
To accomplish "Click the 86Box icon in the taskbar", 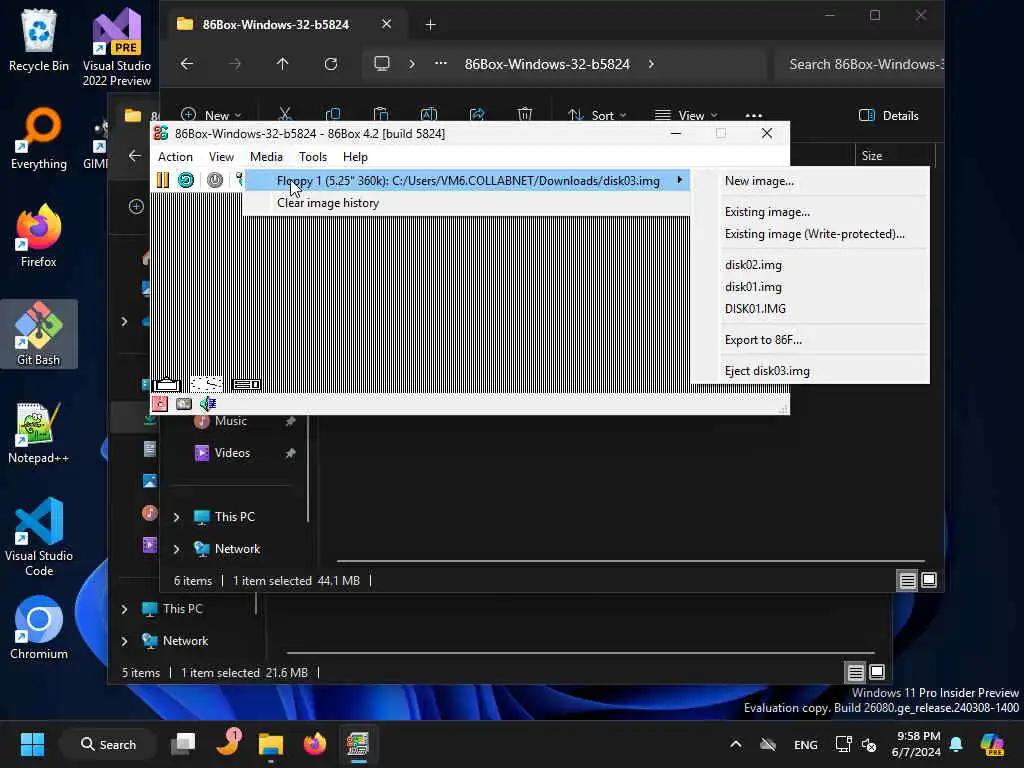I will (x=358, y=744).
